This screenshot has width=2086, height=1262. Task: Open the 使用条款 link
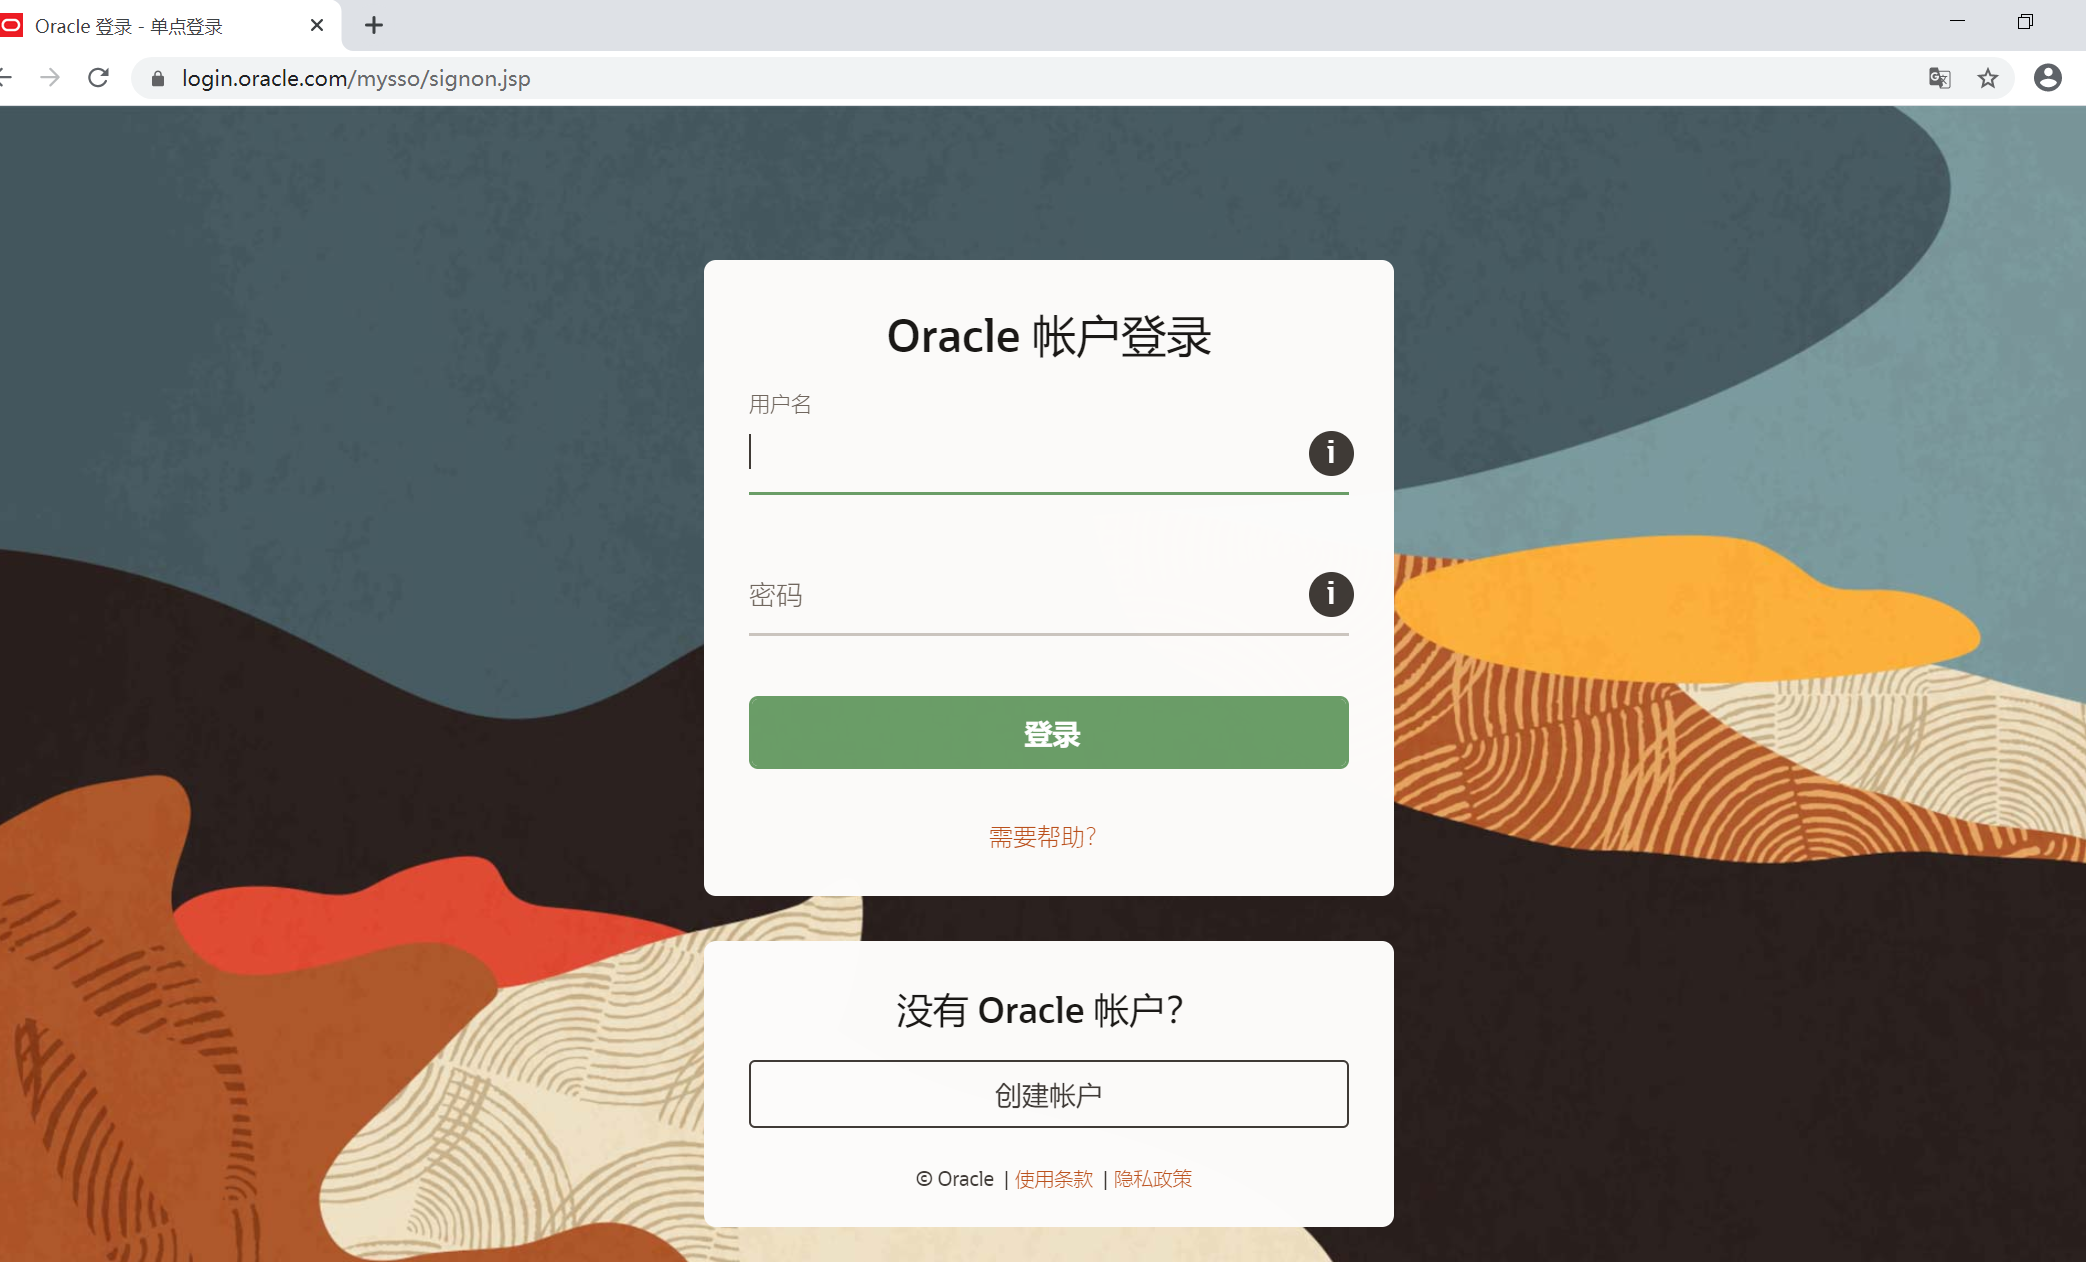(1053, 1179)
